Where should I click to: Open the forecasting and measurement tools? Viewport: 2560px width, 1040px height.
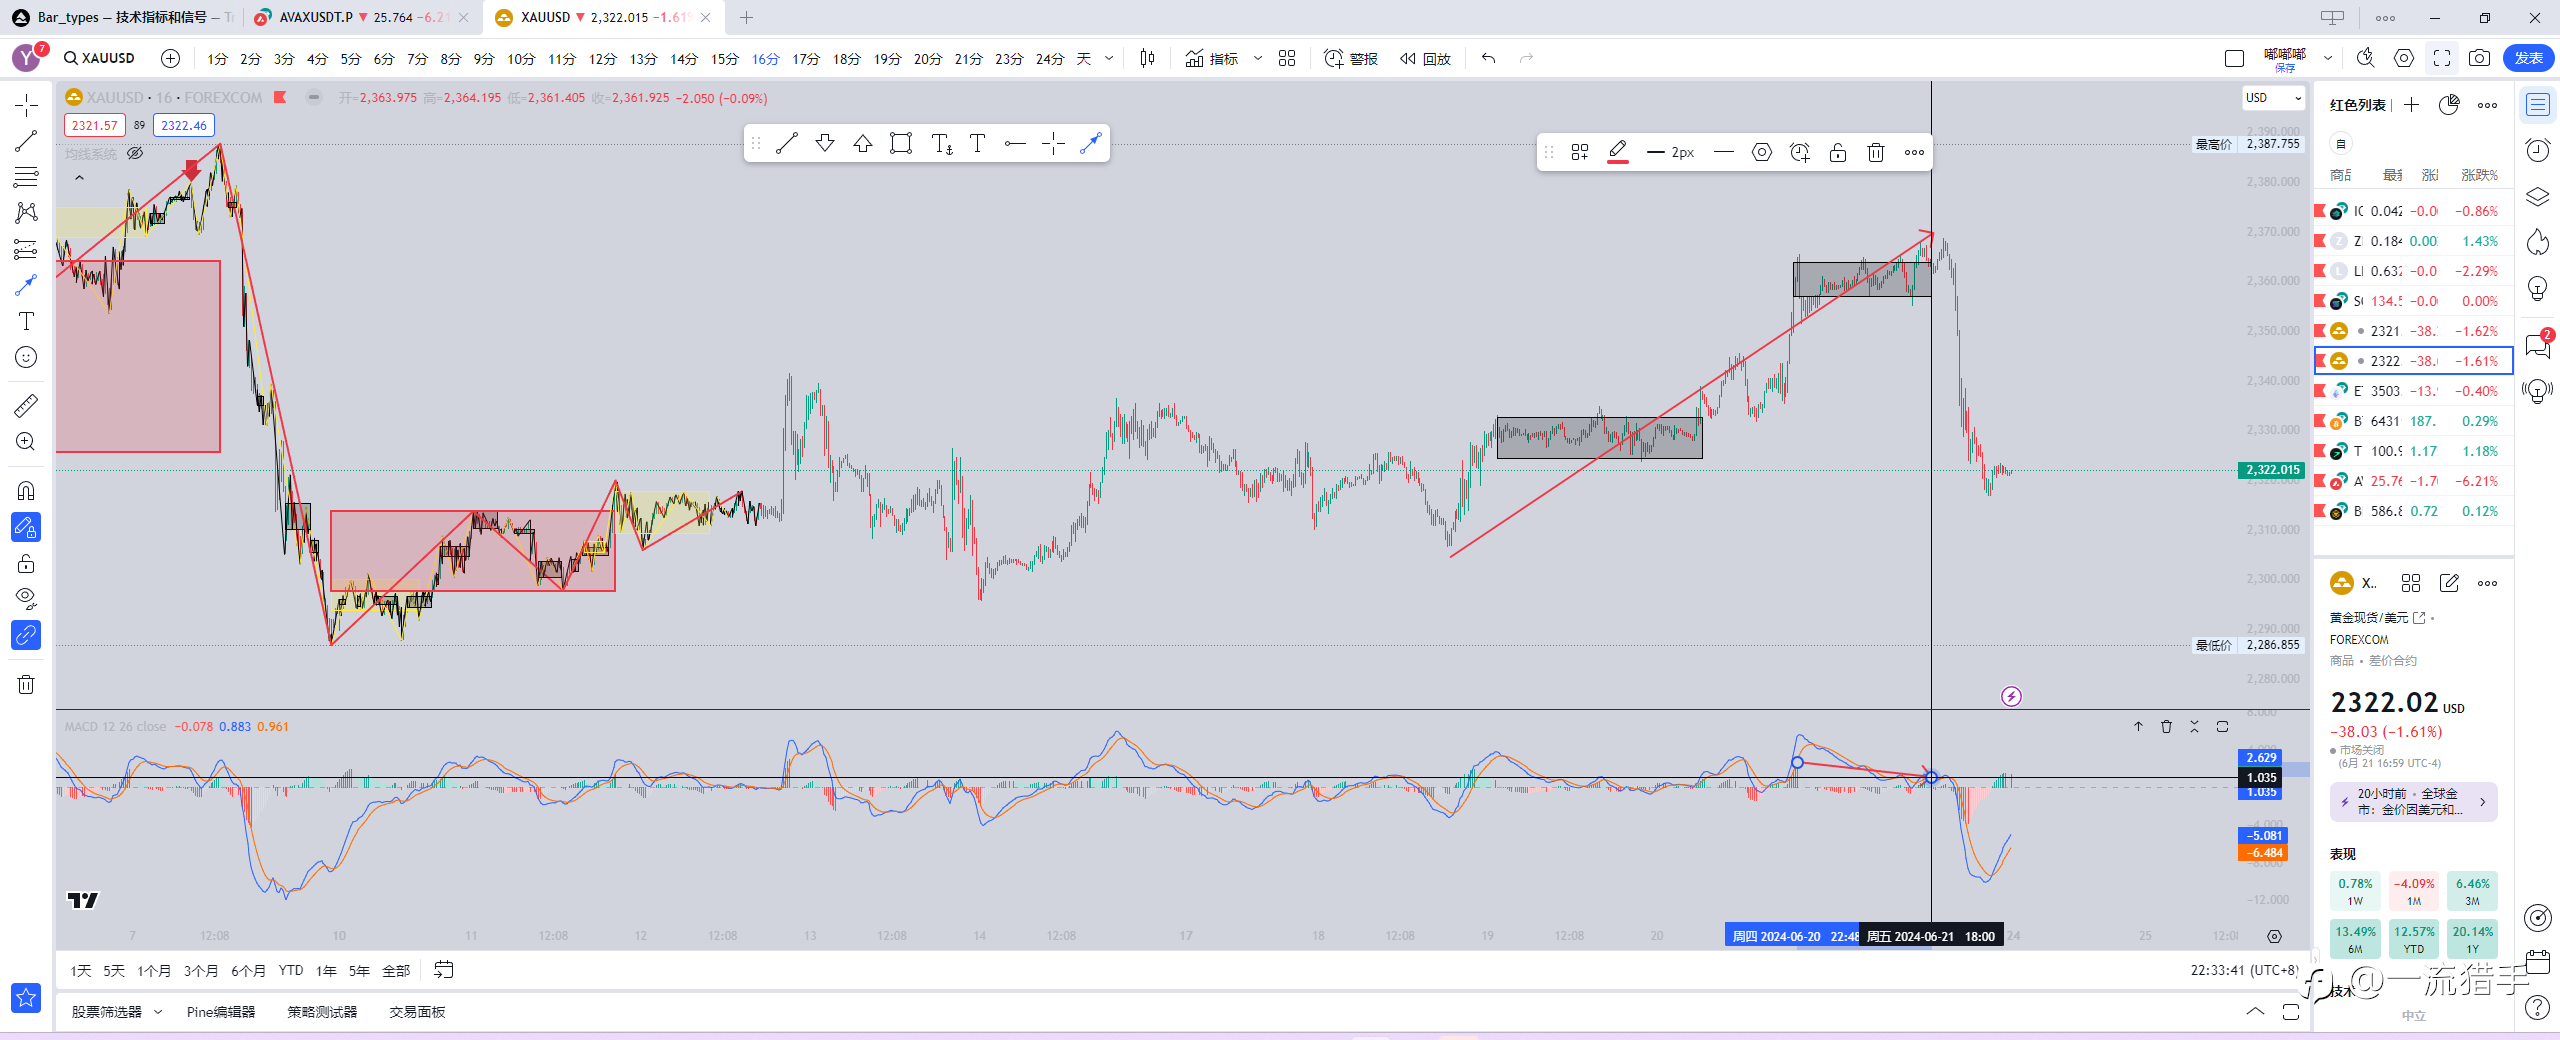26,249
